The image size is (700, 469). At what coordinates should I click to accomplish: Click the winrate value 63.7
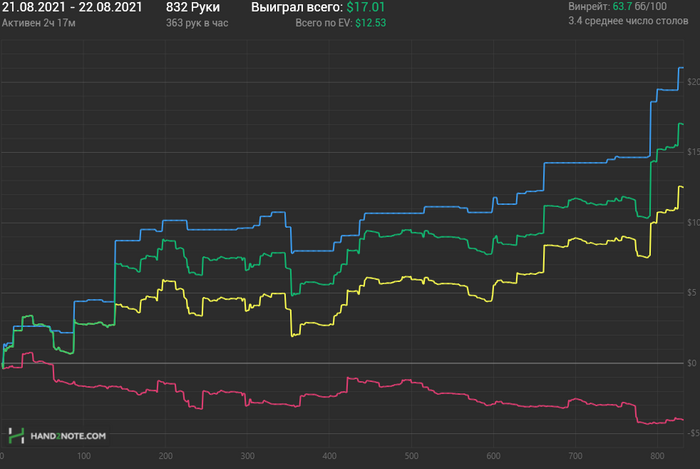(622, 6)
